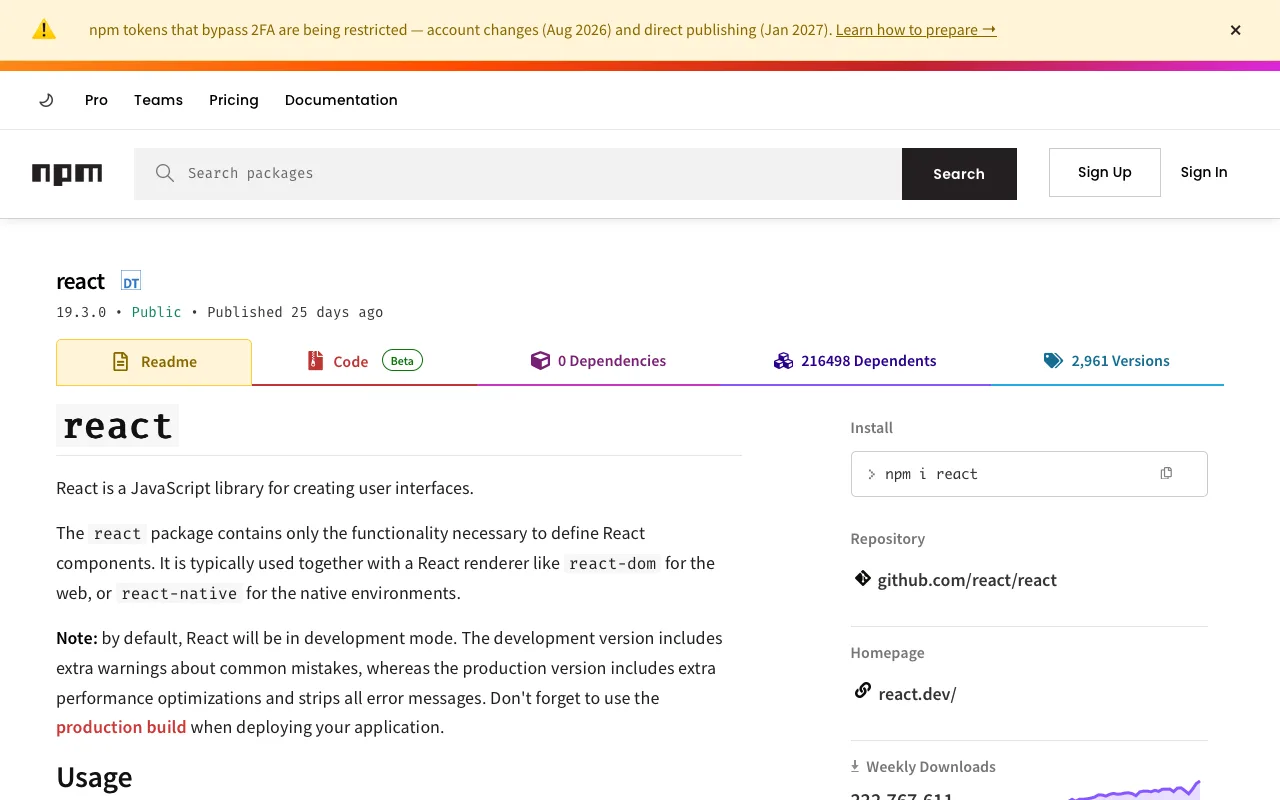
Task: Show the 2,961 Versions tab
Action: click(1107, 361)
